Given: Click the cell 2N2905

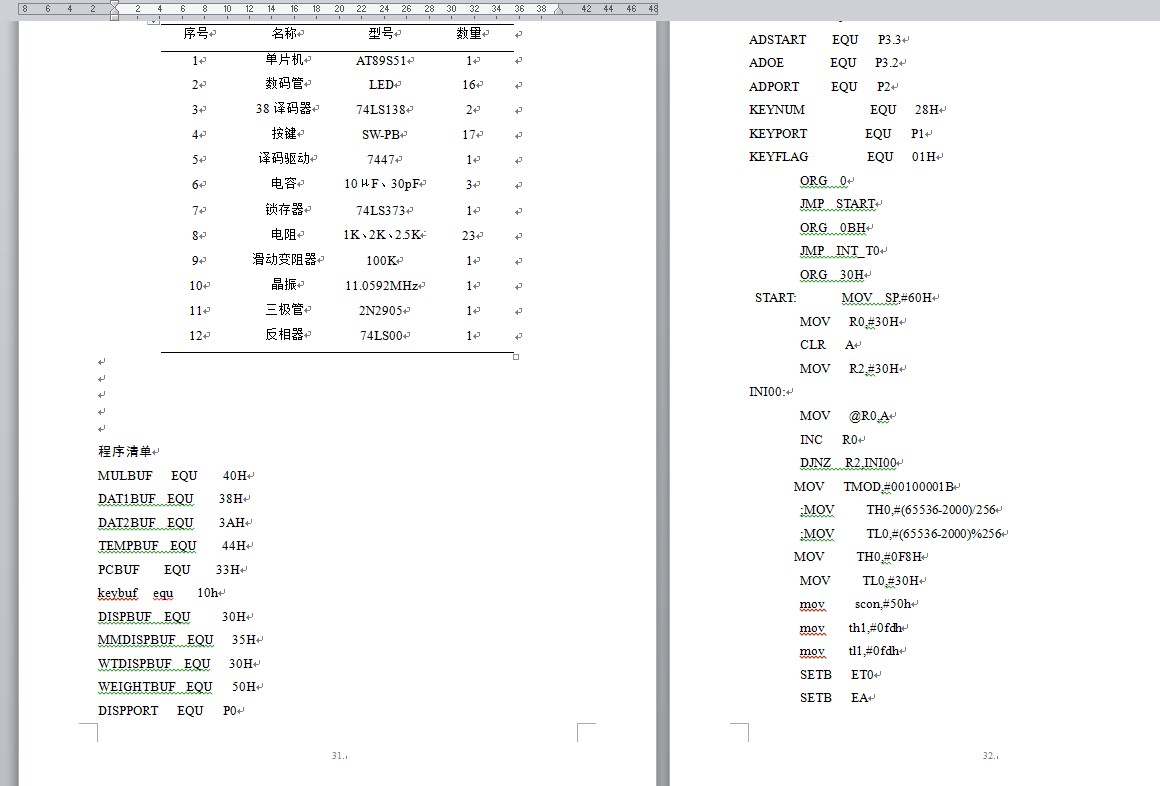Looking at the screenshot, I should 382,311.
